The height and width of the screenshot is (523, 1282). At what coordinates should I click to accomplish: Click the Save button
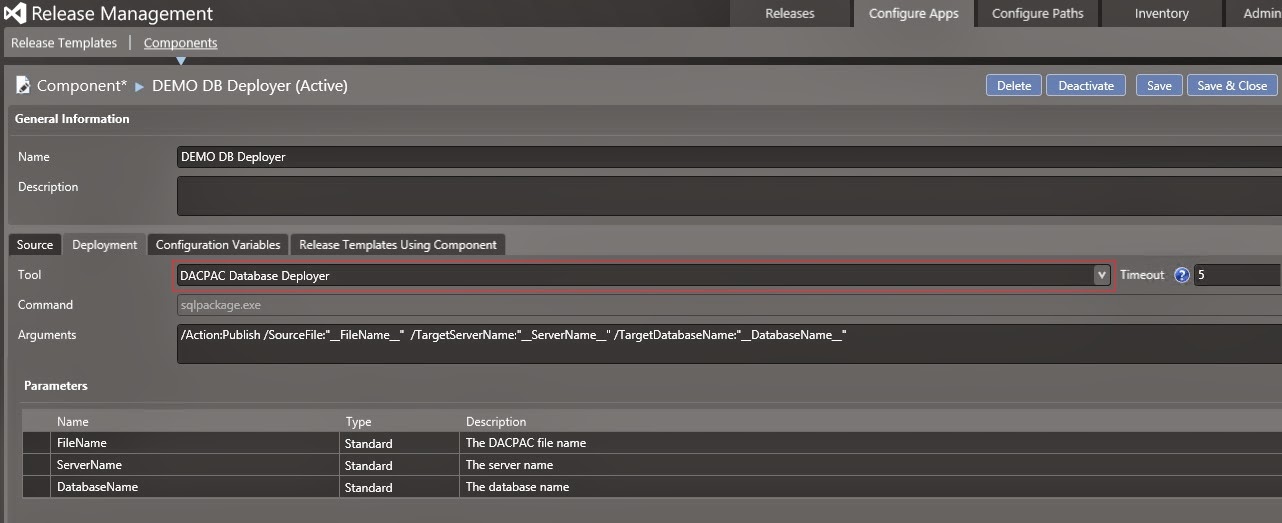pos(1159,85)
